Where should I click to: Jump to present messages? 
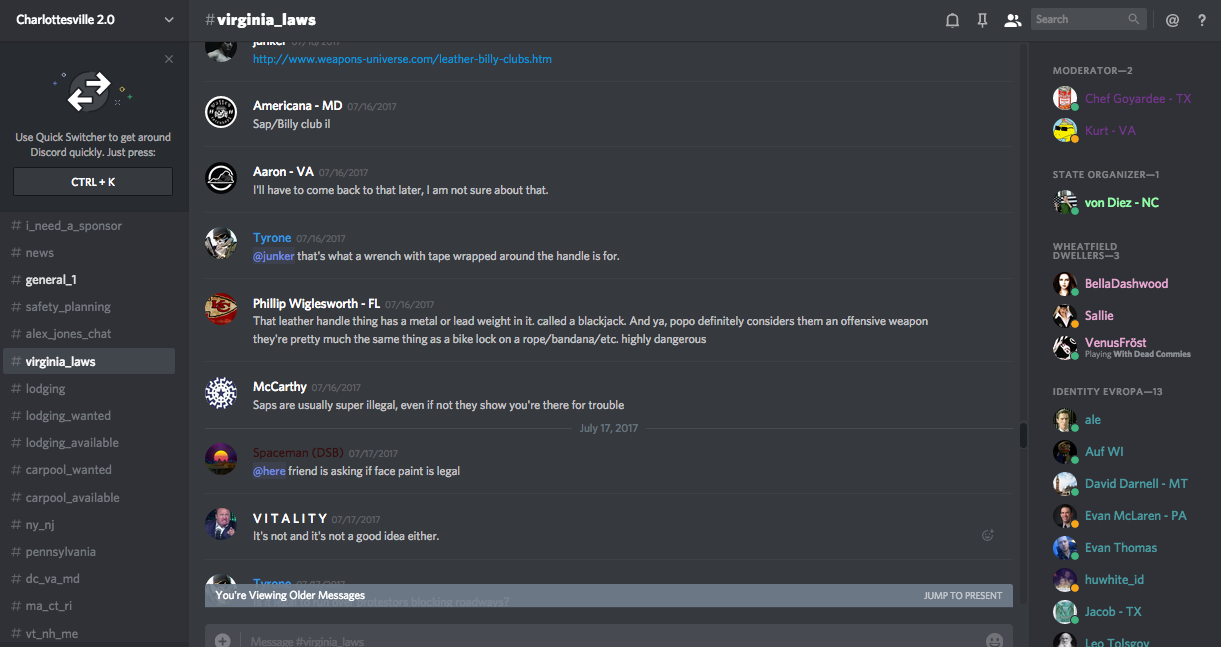click(962, 596)
